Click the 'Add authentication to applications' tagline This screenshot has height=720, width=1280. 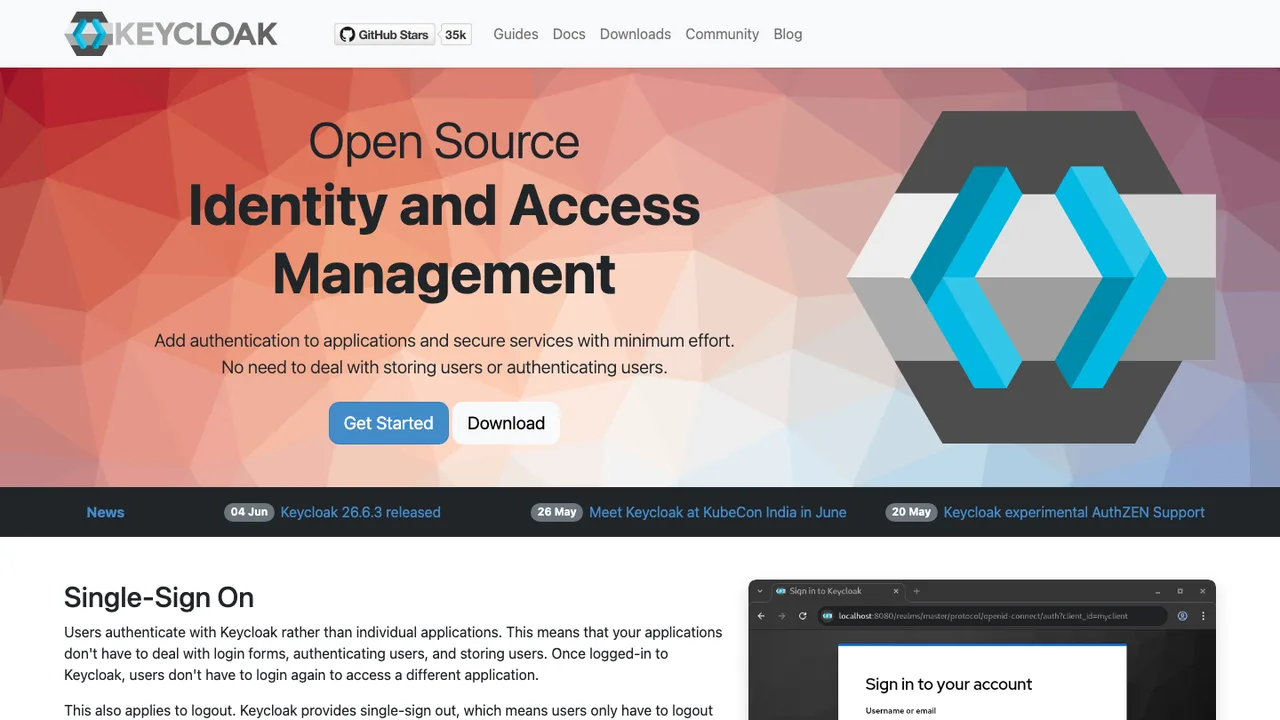[x=444, y=341]
